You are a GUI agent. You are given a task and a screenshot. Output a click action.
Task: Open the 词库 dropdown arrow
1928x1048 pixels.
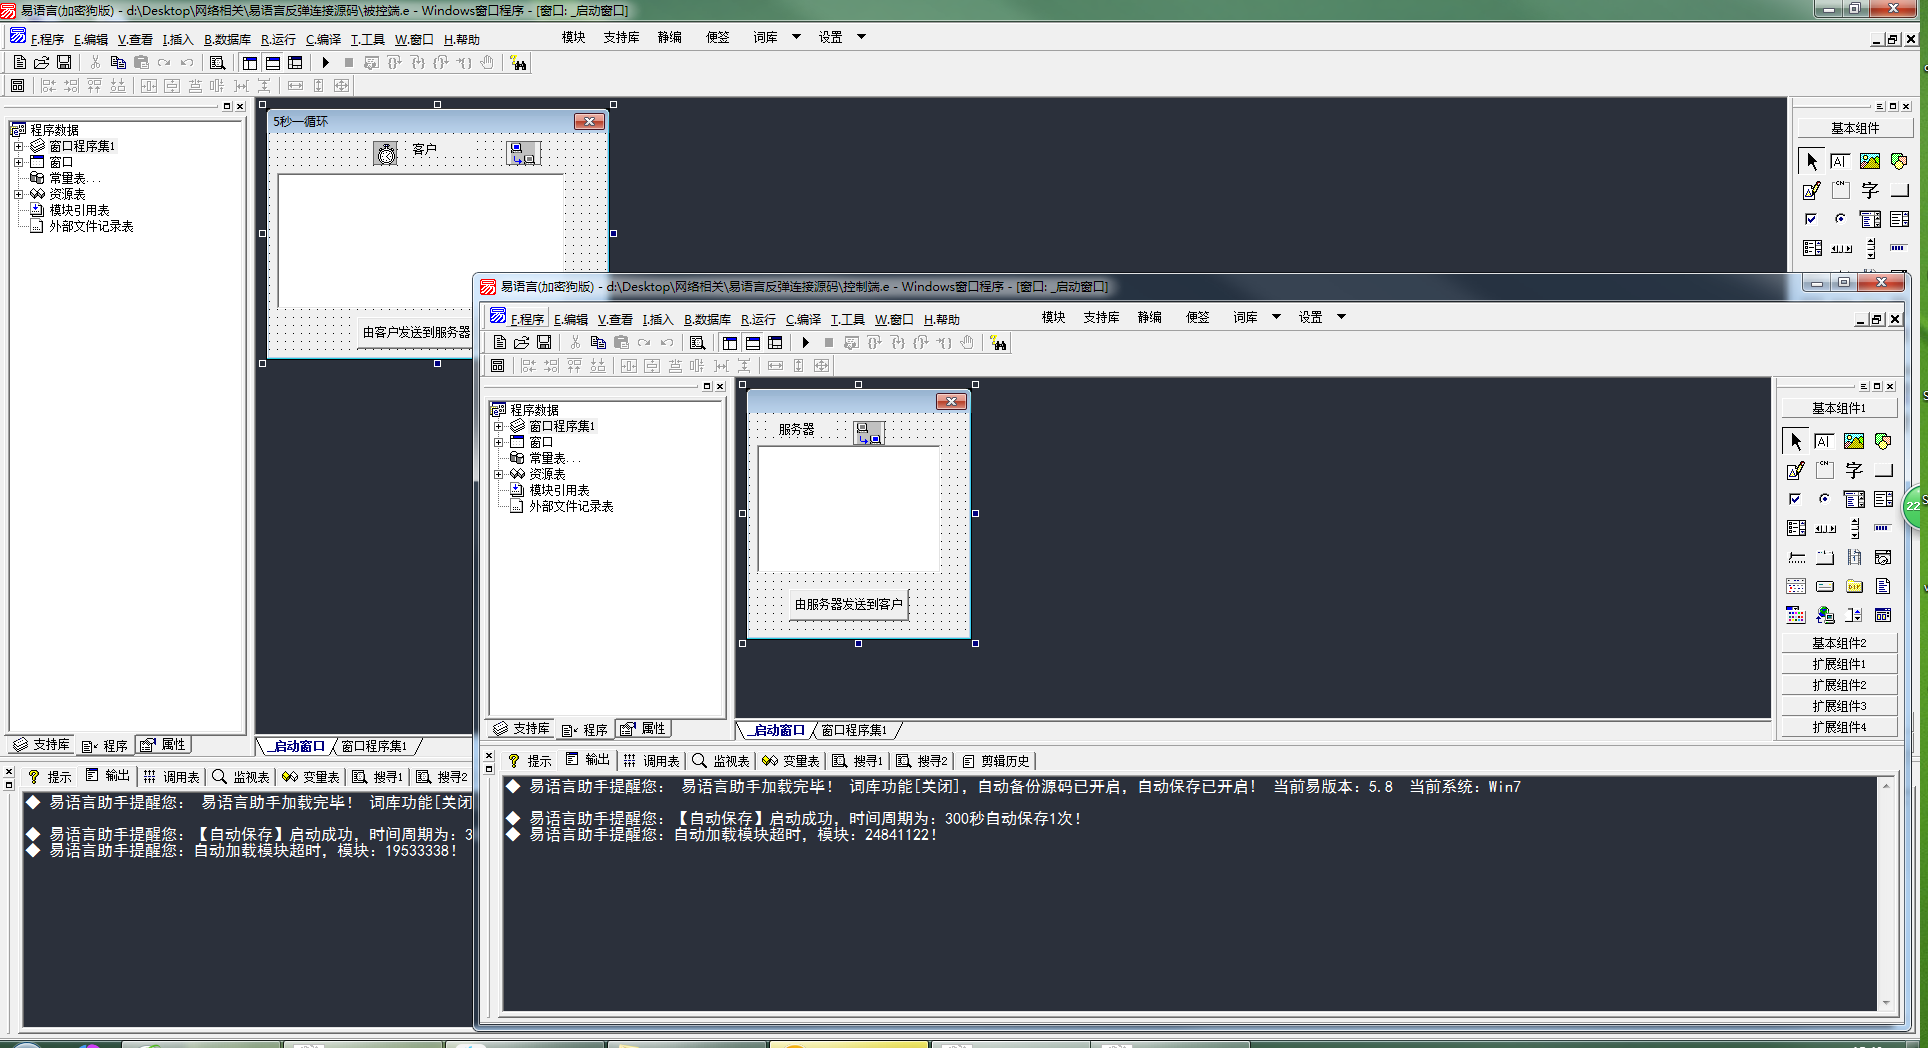(x=1276, y=317)
